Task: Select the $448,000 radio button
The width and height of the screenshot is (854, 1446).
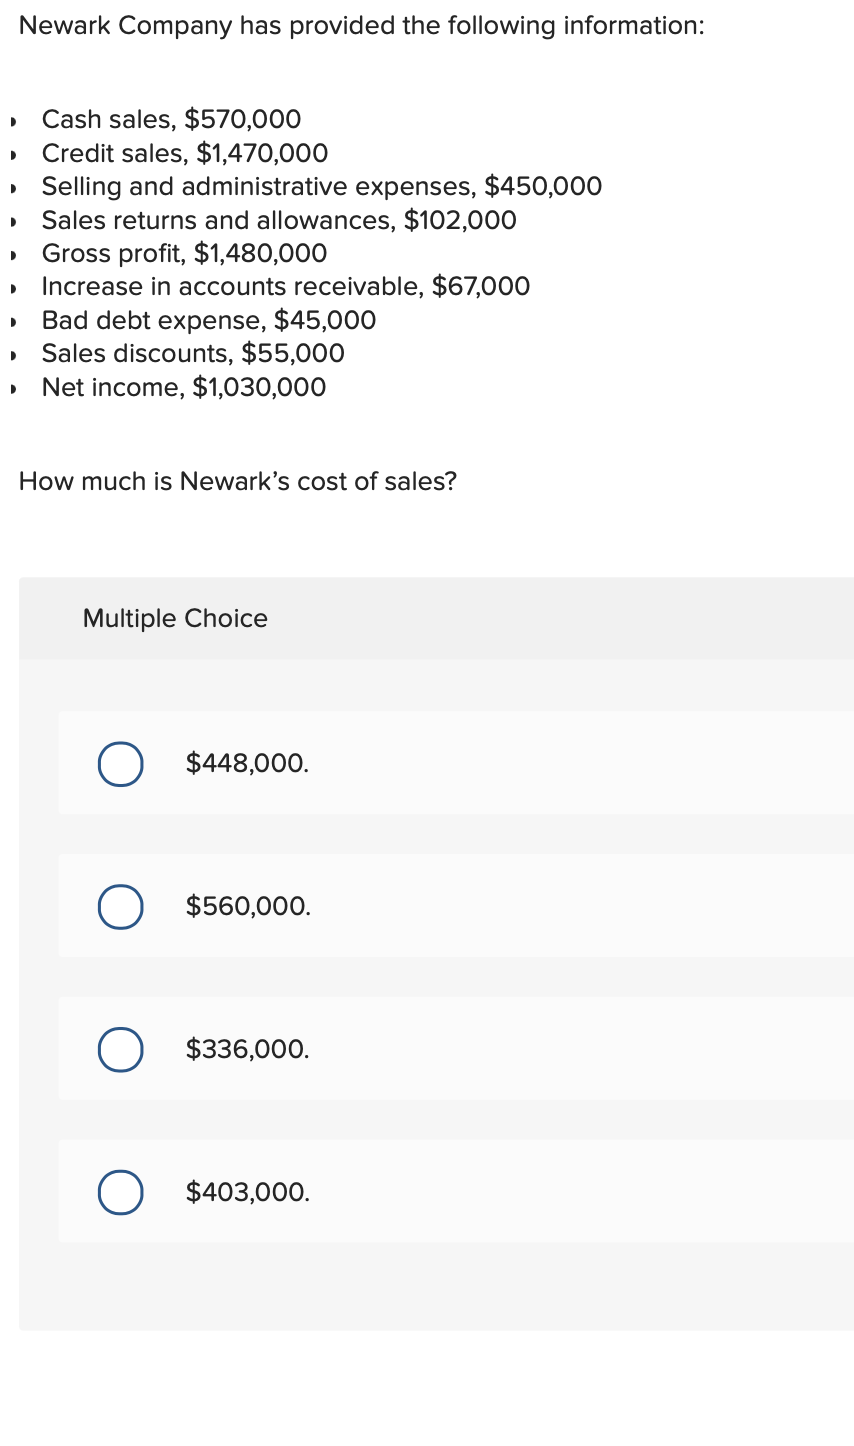Action: coord(120,764)
